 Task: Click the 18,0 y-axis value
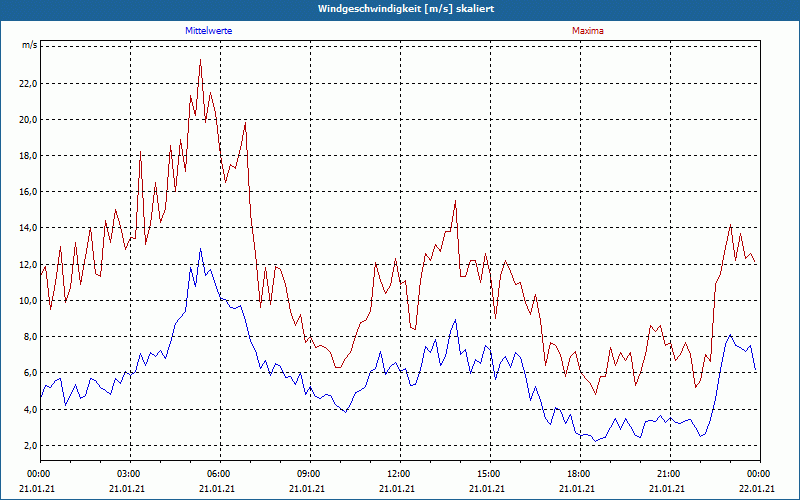pos(29,156)
